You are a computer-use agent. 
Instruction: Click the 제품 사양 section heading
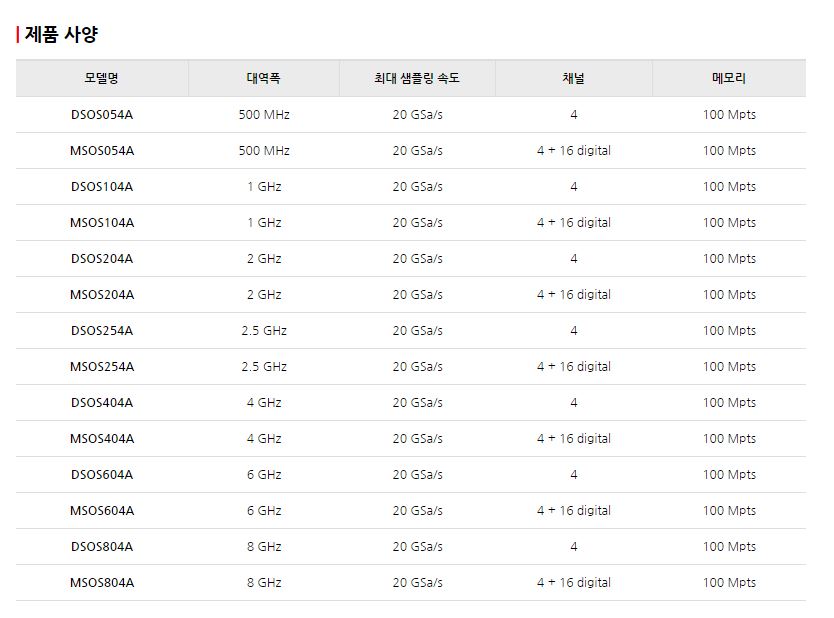pyautogui.click(x=61, y=35)
